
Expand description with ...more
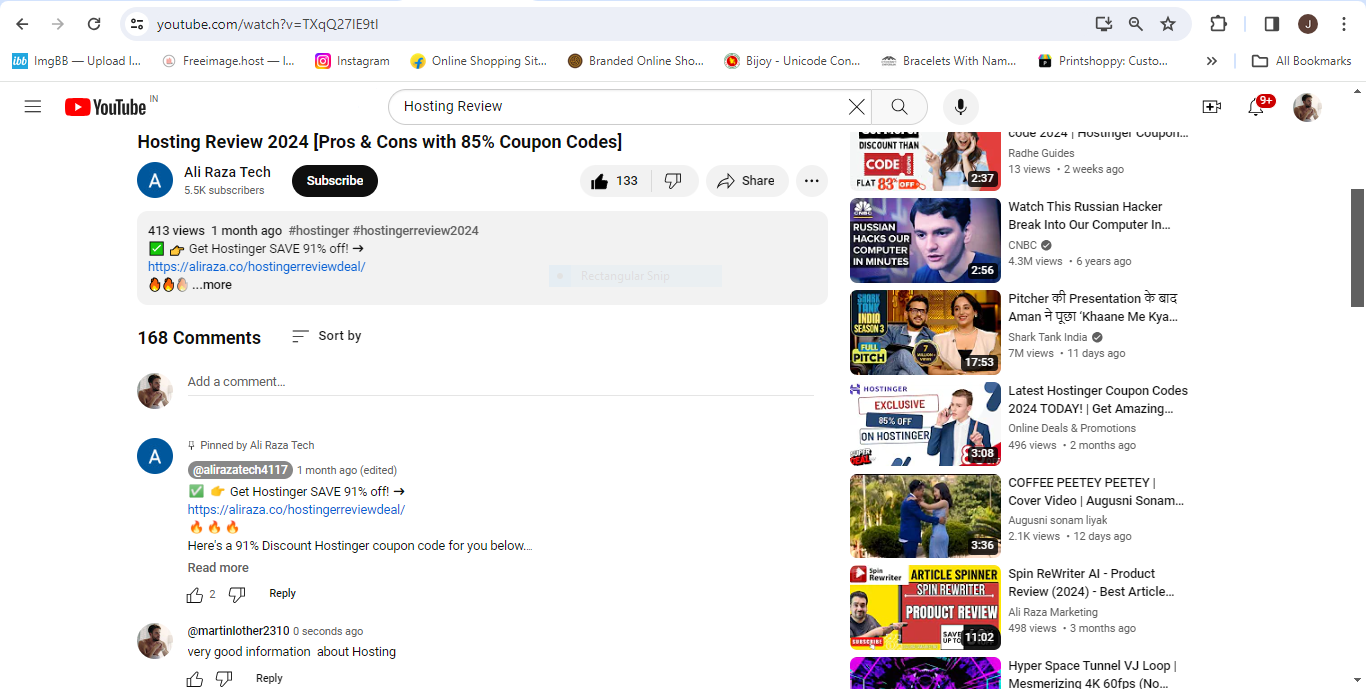coord(212,285)
